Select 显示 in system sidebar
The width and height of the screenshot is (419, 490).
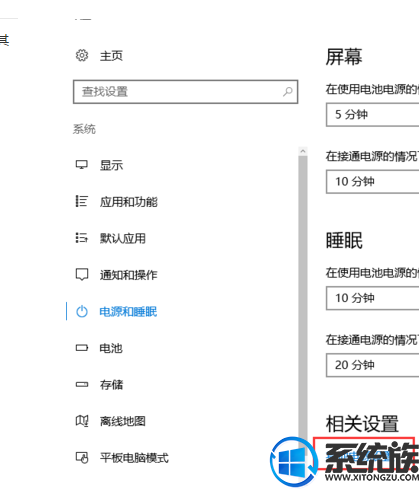pyautogui.click(x=111, y=165)
